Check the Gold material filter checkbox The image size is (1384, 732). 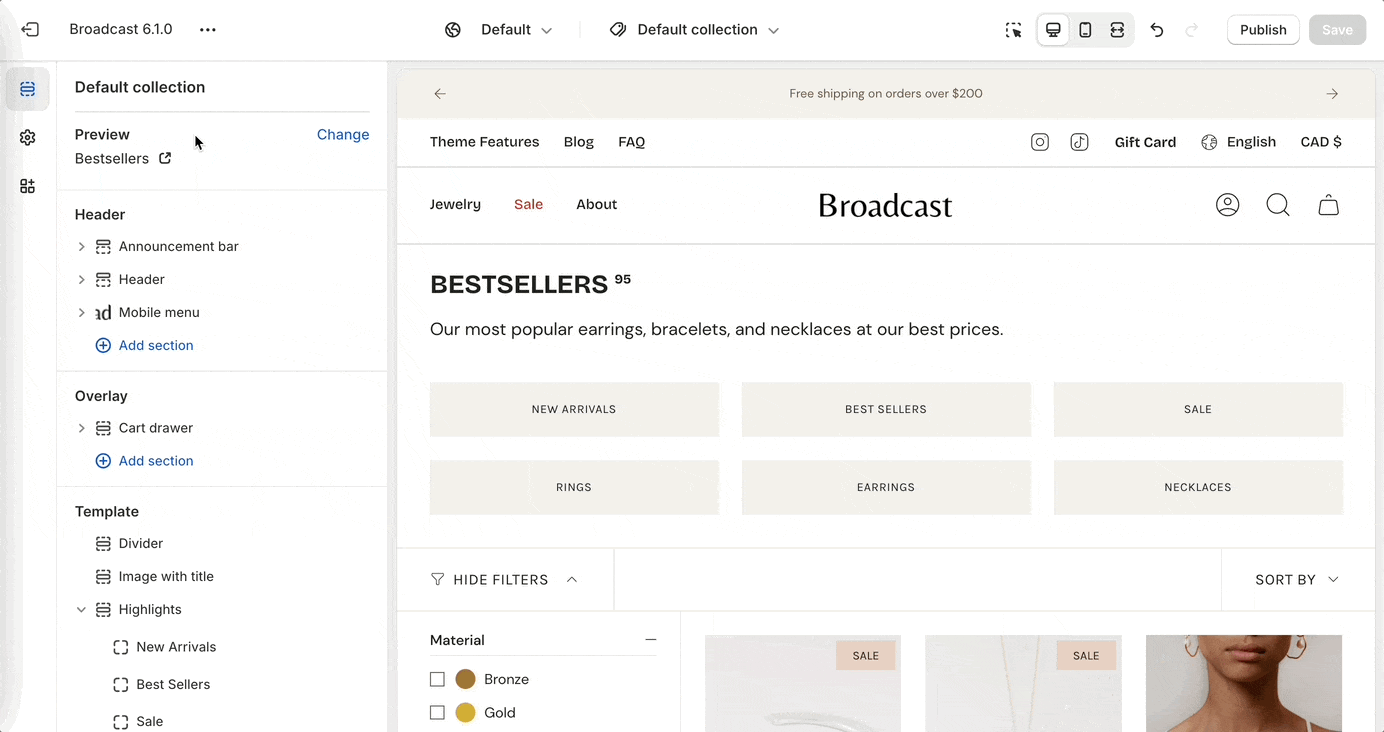click(x=437, y=713)
